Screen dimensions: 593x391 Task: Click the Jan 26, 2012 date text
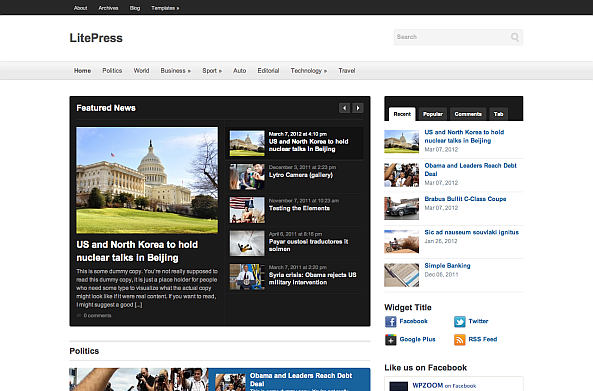coord(441,241)
